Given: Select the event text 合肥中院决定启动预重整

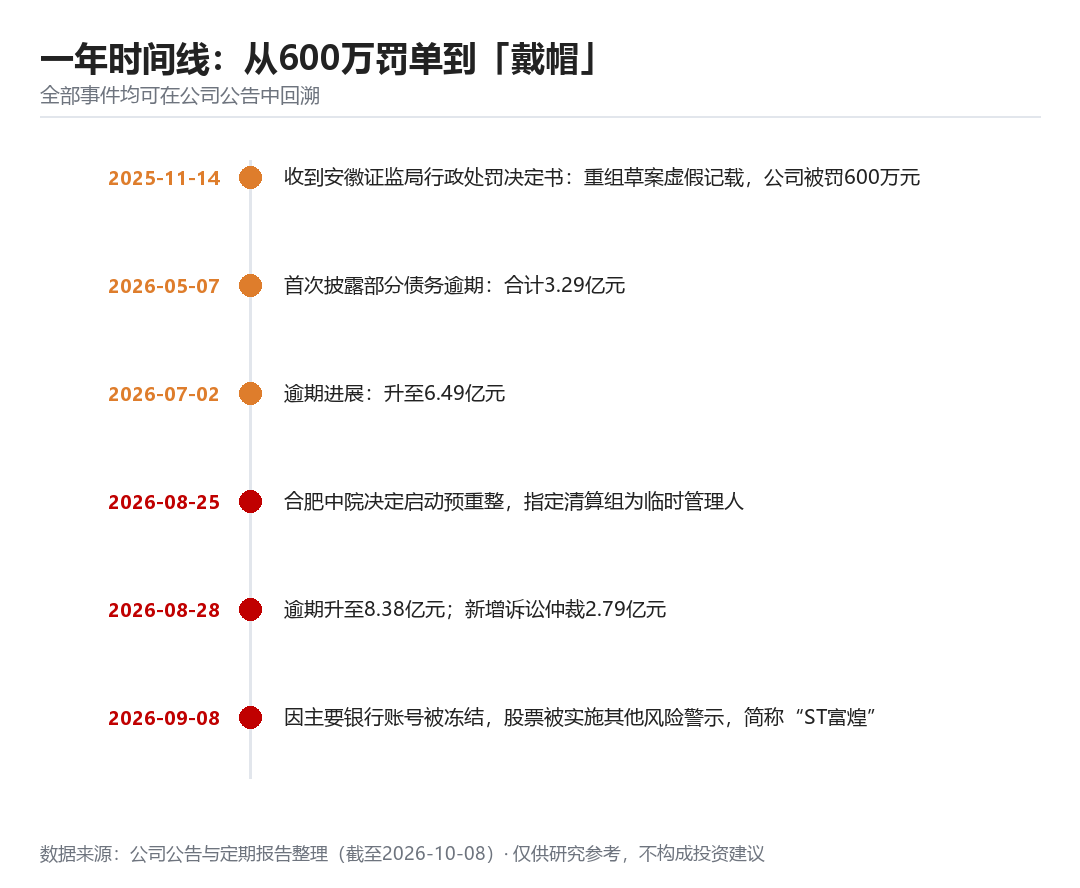Looking at the screenshot, I should point(514,502).
